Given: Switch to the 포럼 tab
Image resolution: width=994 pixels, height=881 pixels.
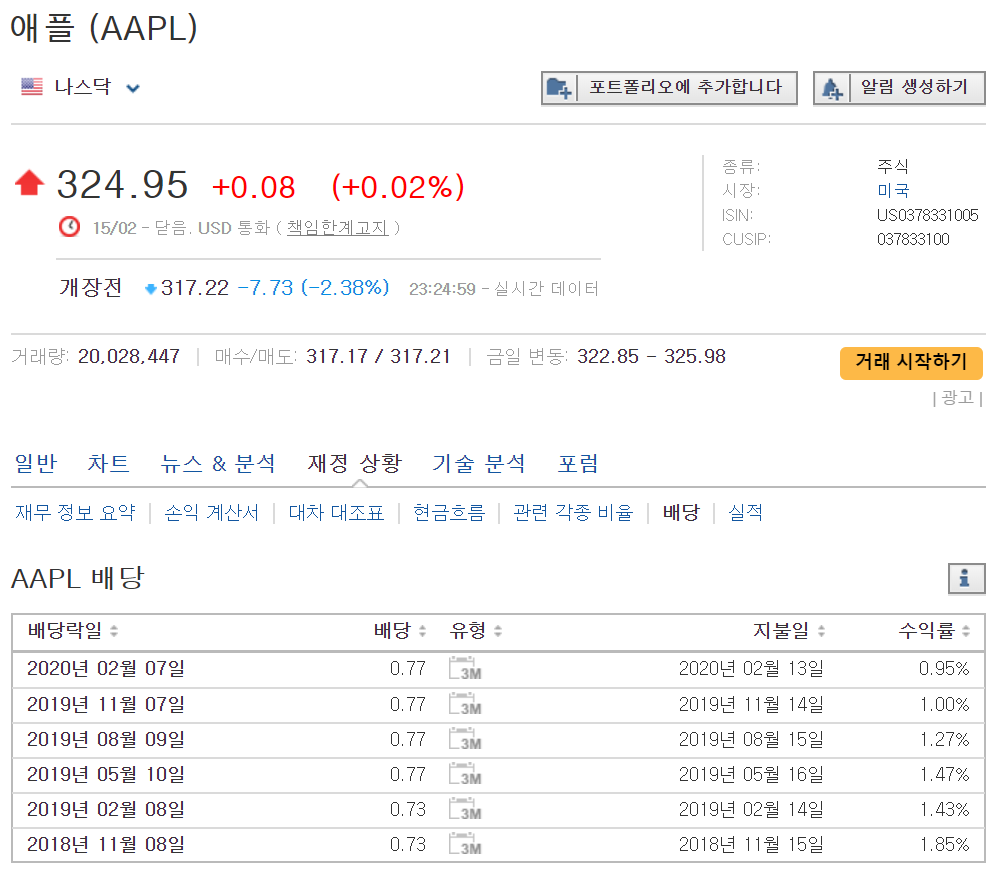Looking at the screenshot, I should click(578, 463).
